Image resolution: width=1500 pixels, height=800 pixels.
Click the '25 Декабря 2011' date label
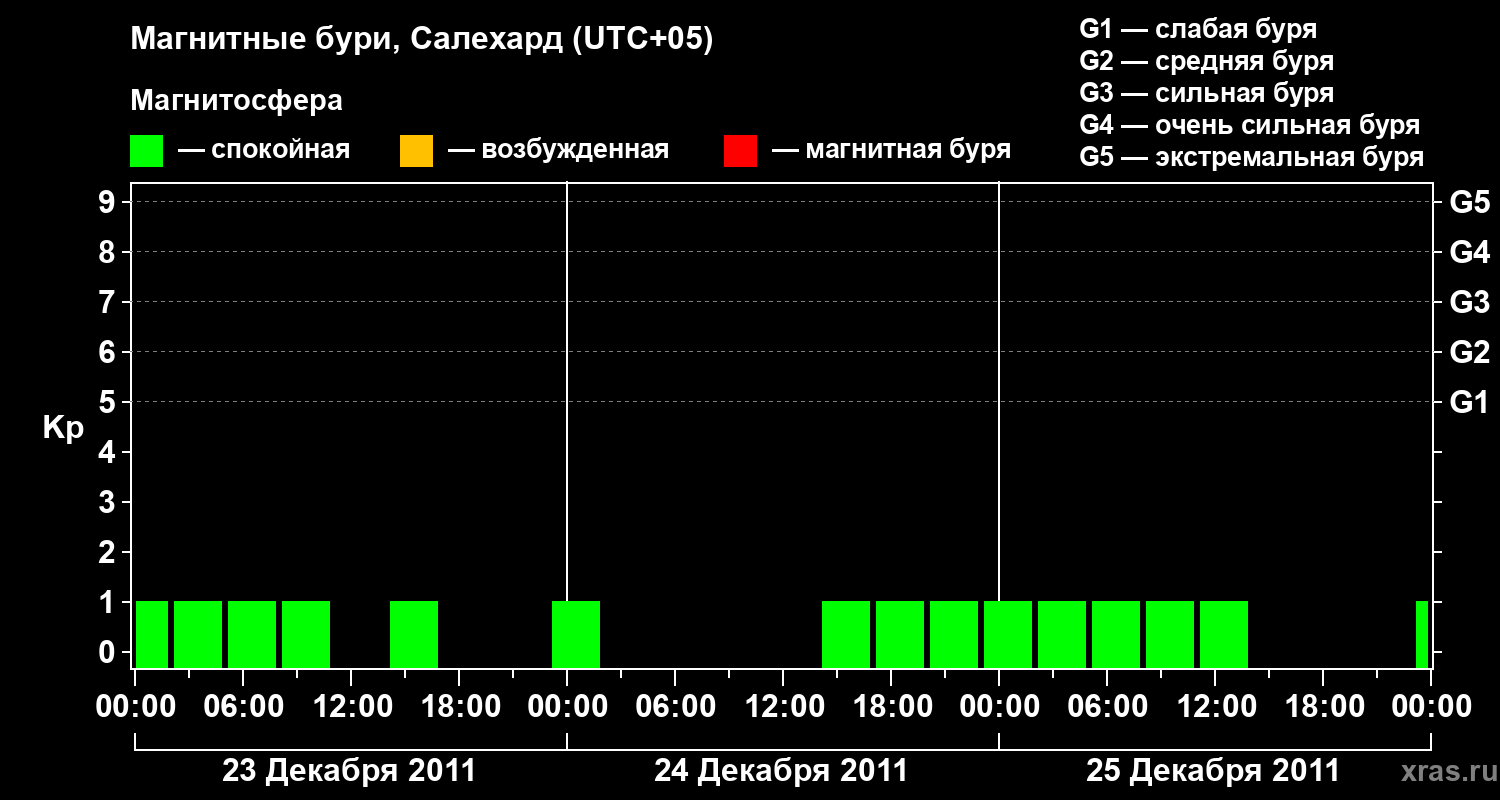pos(1213,771)
